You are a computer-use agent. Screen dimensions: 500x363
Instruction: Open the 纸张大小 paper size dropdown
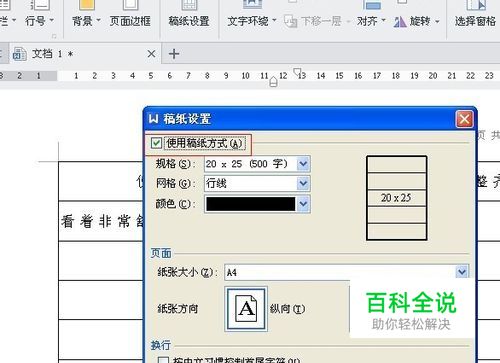click(x=462, y=272)
